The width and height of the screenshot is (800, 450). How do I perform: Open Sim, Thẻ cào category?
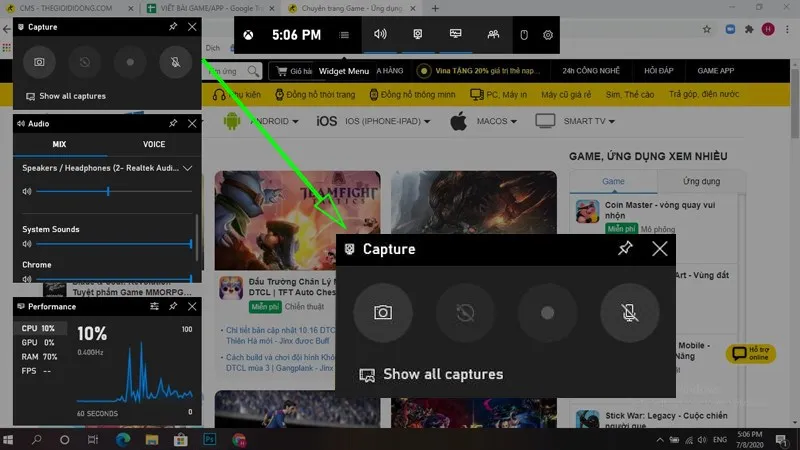coord(630,94)
